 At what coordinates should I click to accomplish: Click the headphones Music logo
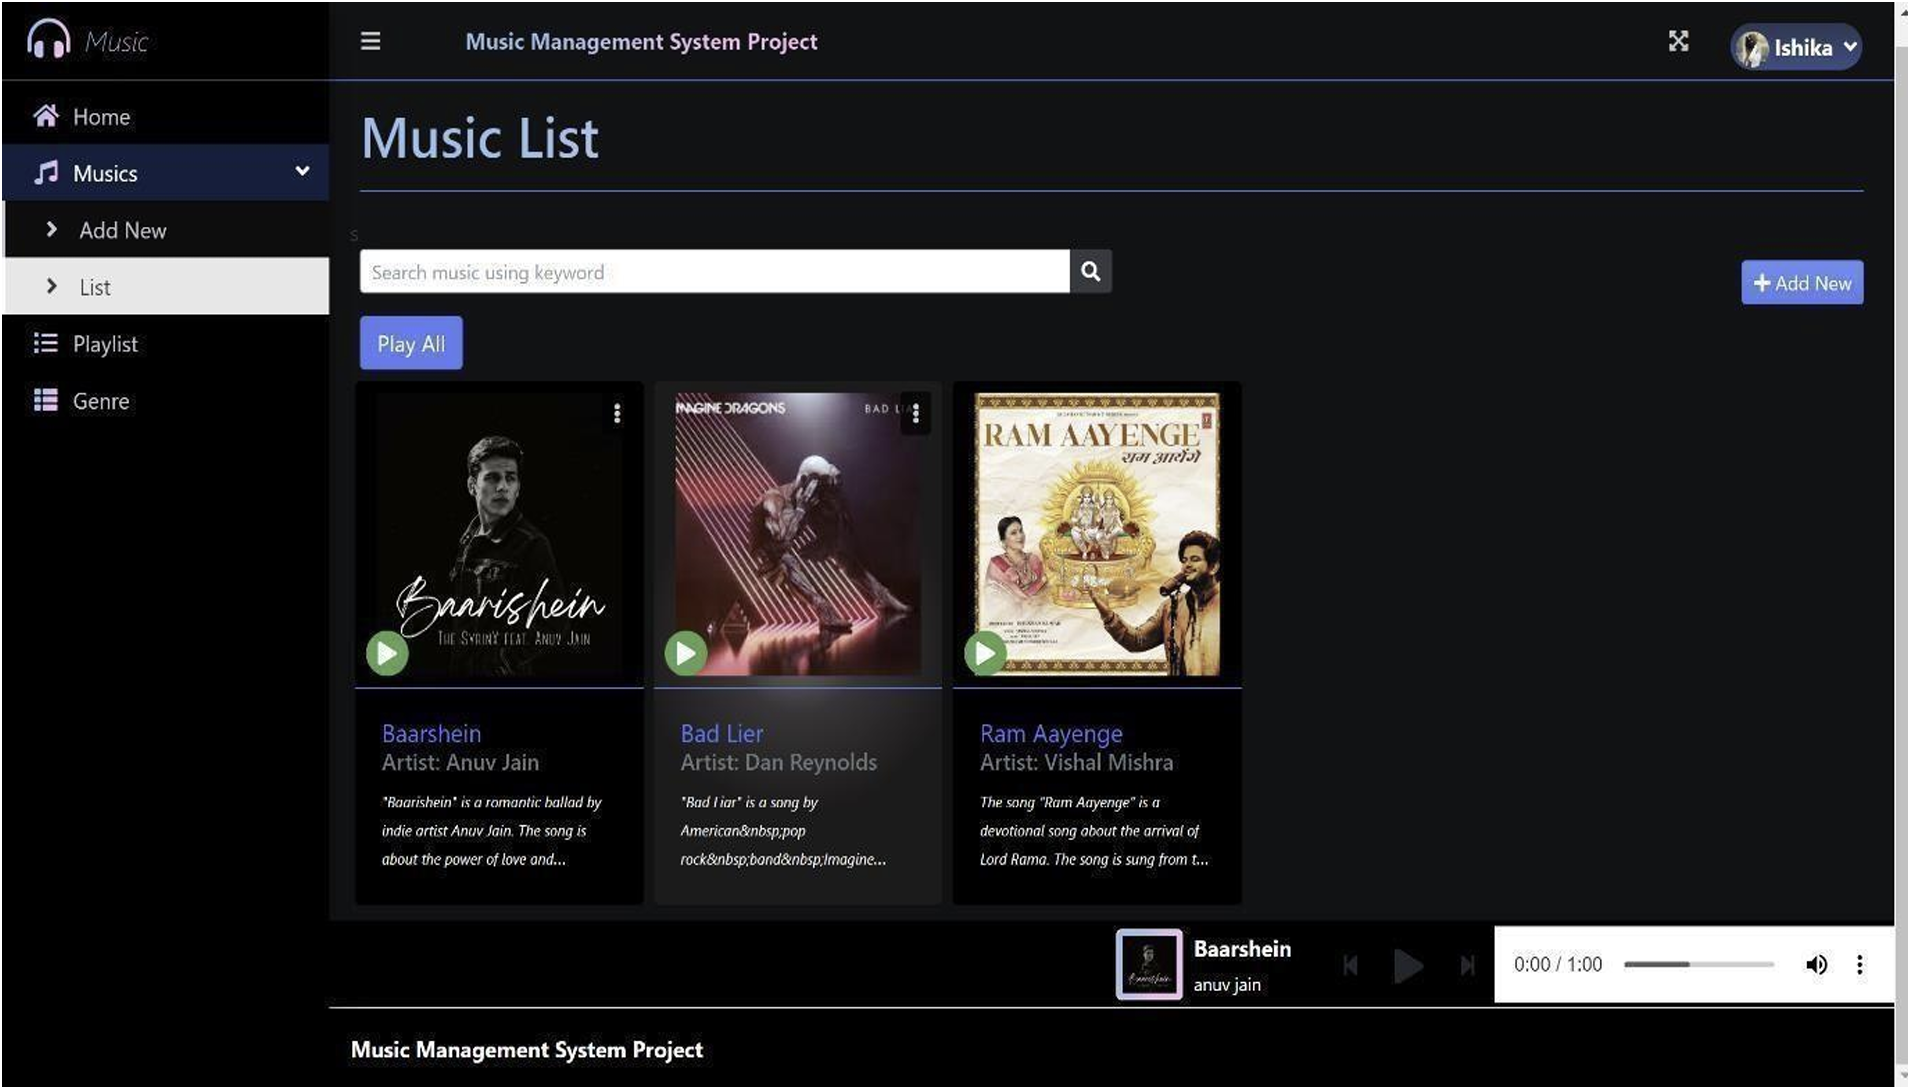[88, 41]
